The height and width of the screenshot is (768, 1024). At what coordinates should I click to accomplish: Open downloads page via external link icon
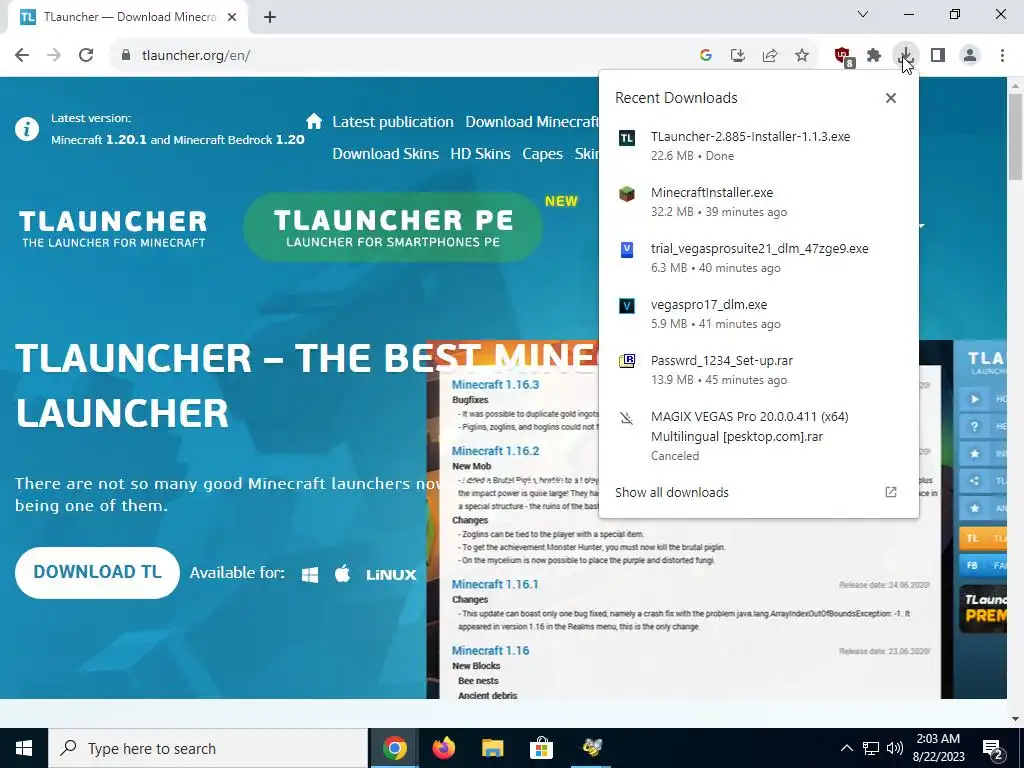tap(891, 492)
